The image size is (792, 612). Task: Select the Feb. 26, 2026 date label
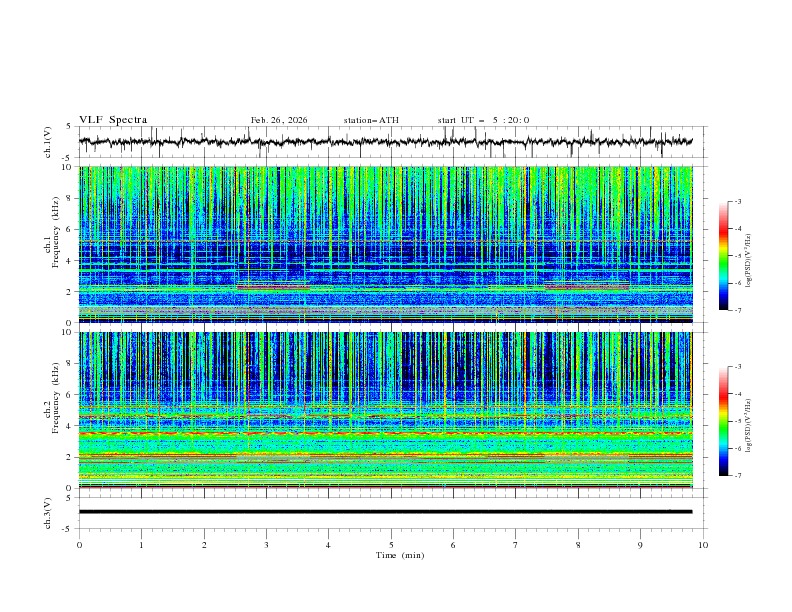pos(279,120)
